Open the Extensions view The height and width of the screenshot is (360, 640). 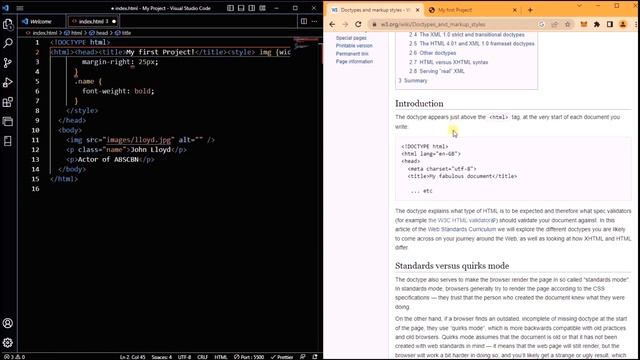click(8, 102)
